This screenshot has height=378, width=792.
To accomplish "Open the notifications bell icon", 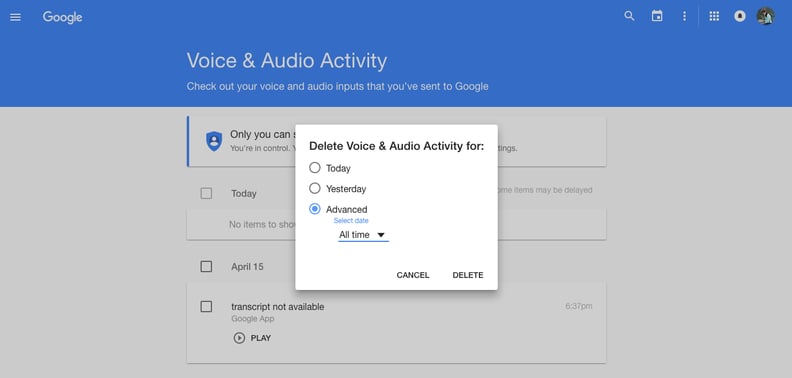I will point(739,16).
